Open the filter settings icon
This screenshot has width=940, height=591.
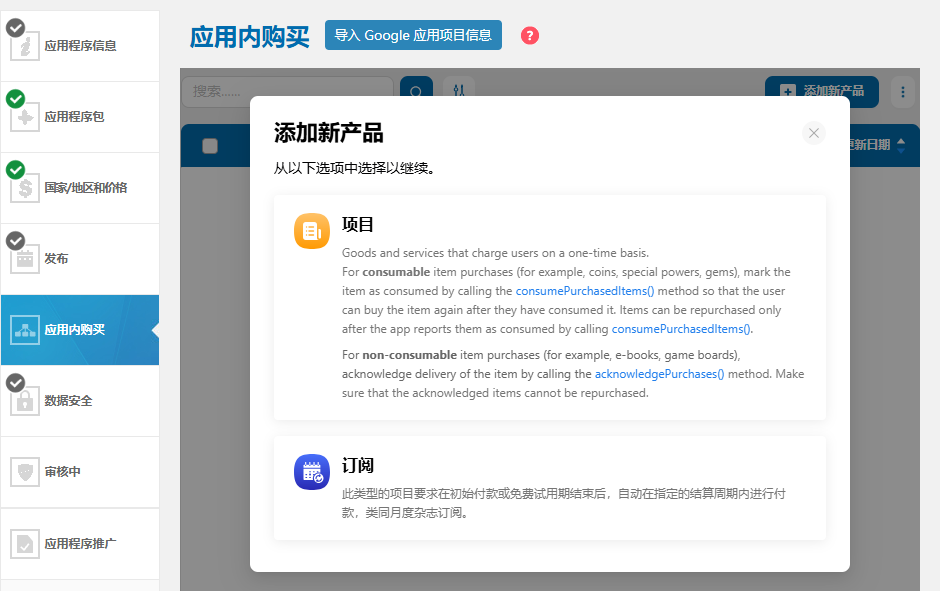tap(458, 92)
